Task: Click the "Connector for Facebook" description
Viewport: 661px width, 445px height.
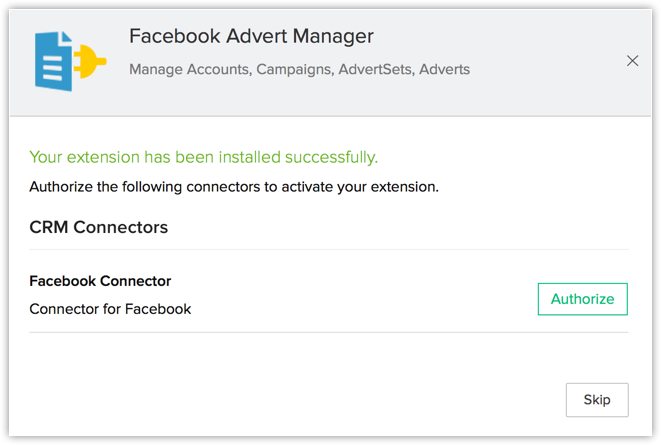Action: point(110,309)
